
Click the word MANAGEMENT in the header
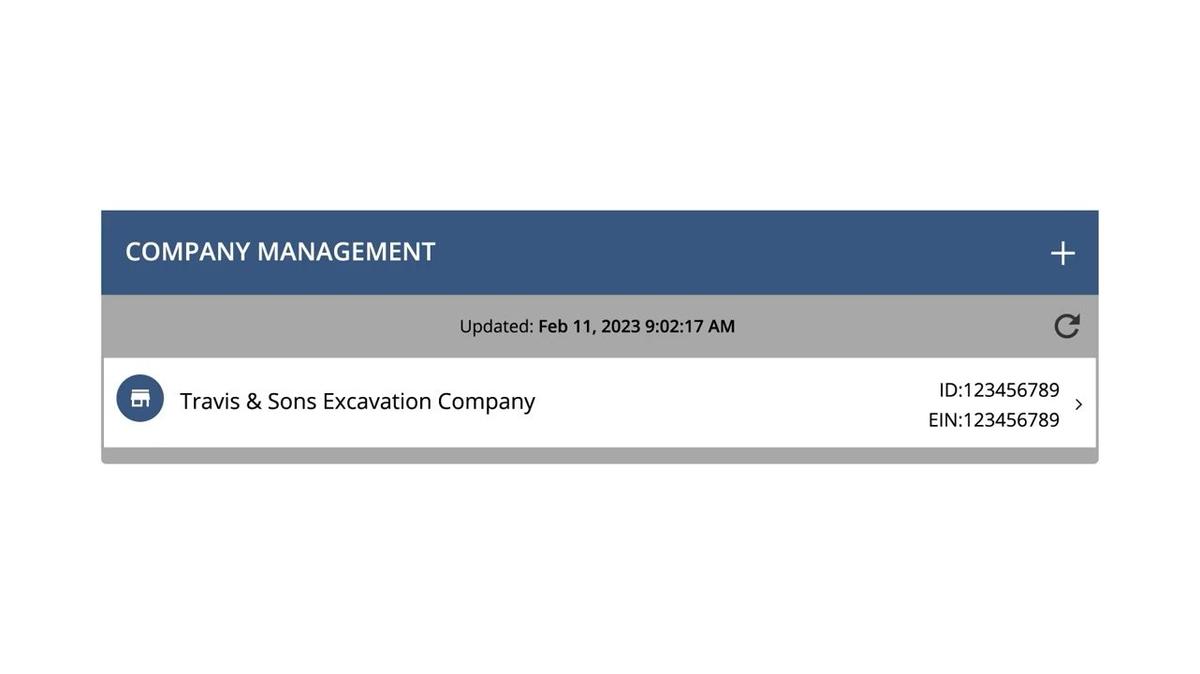(x=346, y=252)
